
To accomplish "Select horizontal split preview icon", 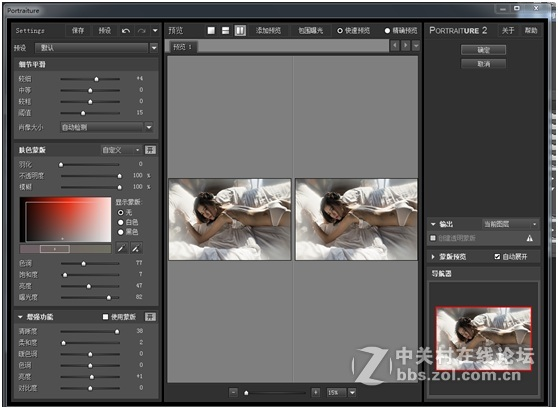I will tap(225, 31).
